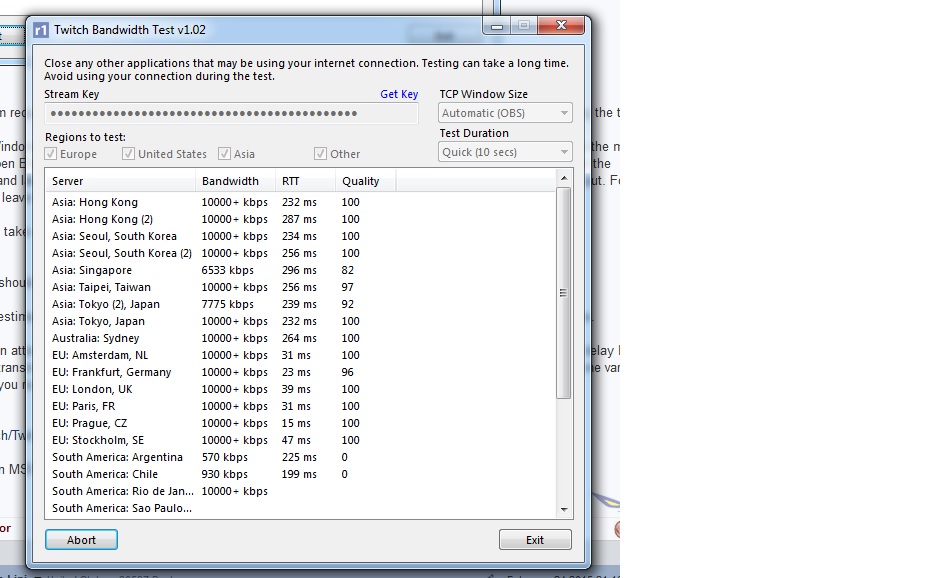The width and height of the screenshot is (944, 578).
Task: Open the Test Duration dropdown
Action: pyautogui.click(x=505, y=152)
